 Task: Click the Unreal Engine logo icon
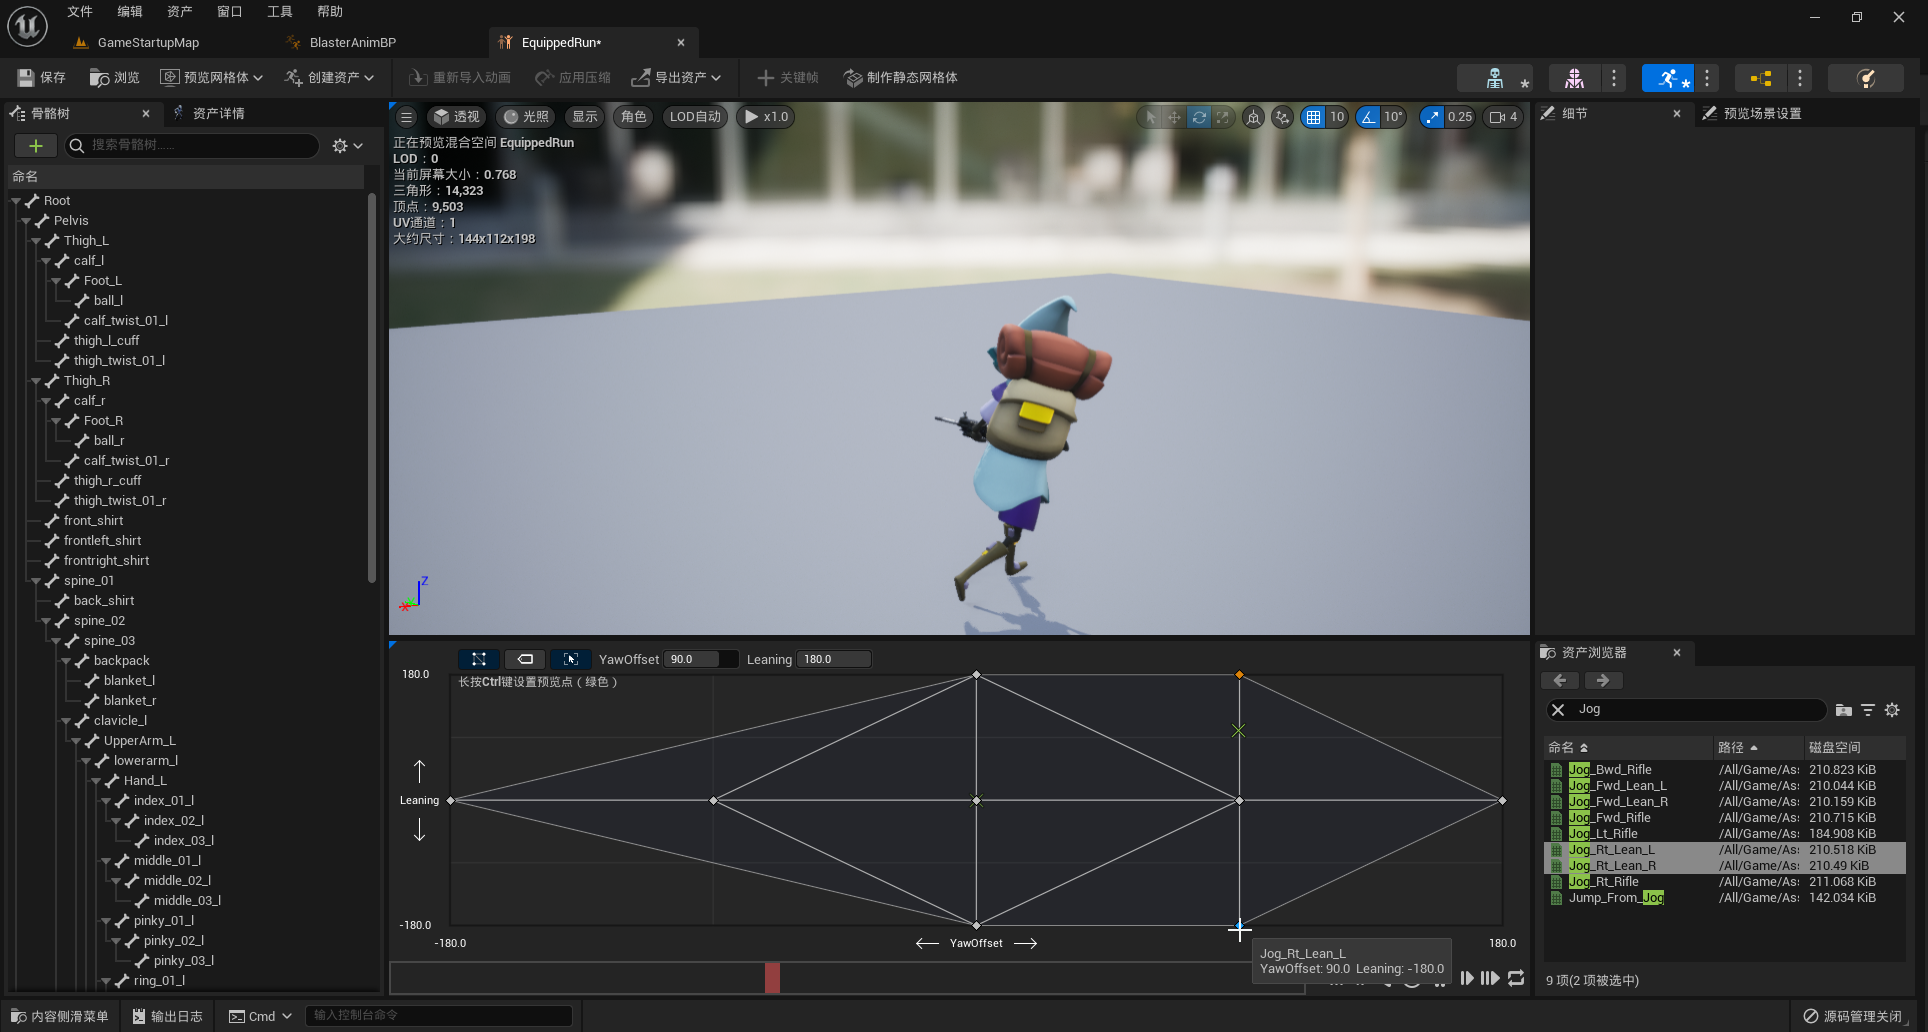pyautogui.click(x=28, y=26)
